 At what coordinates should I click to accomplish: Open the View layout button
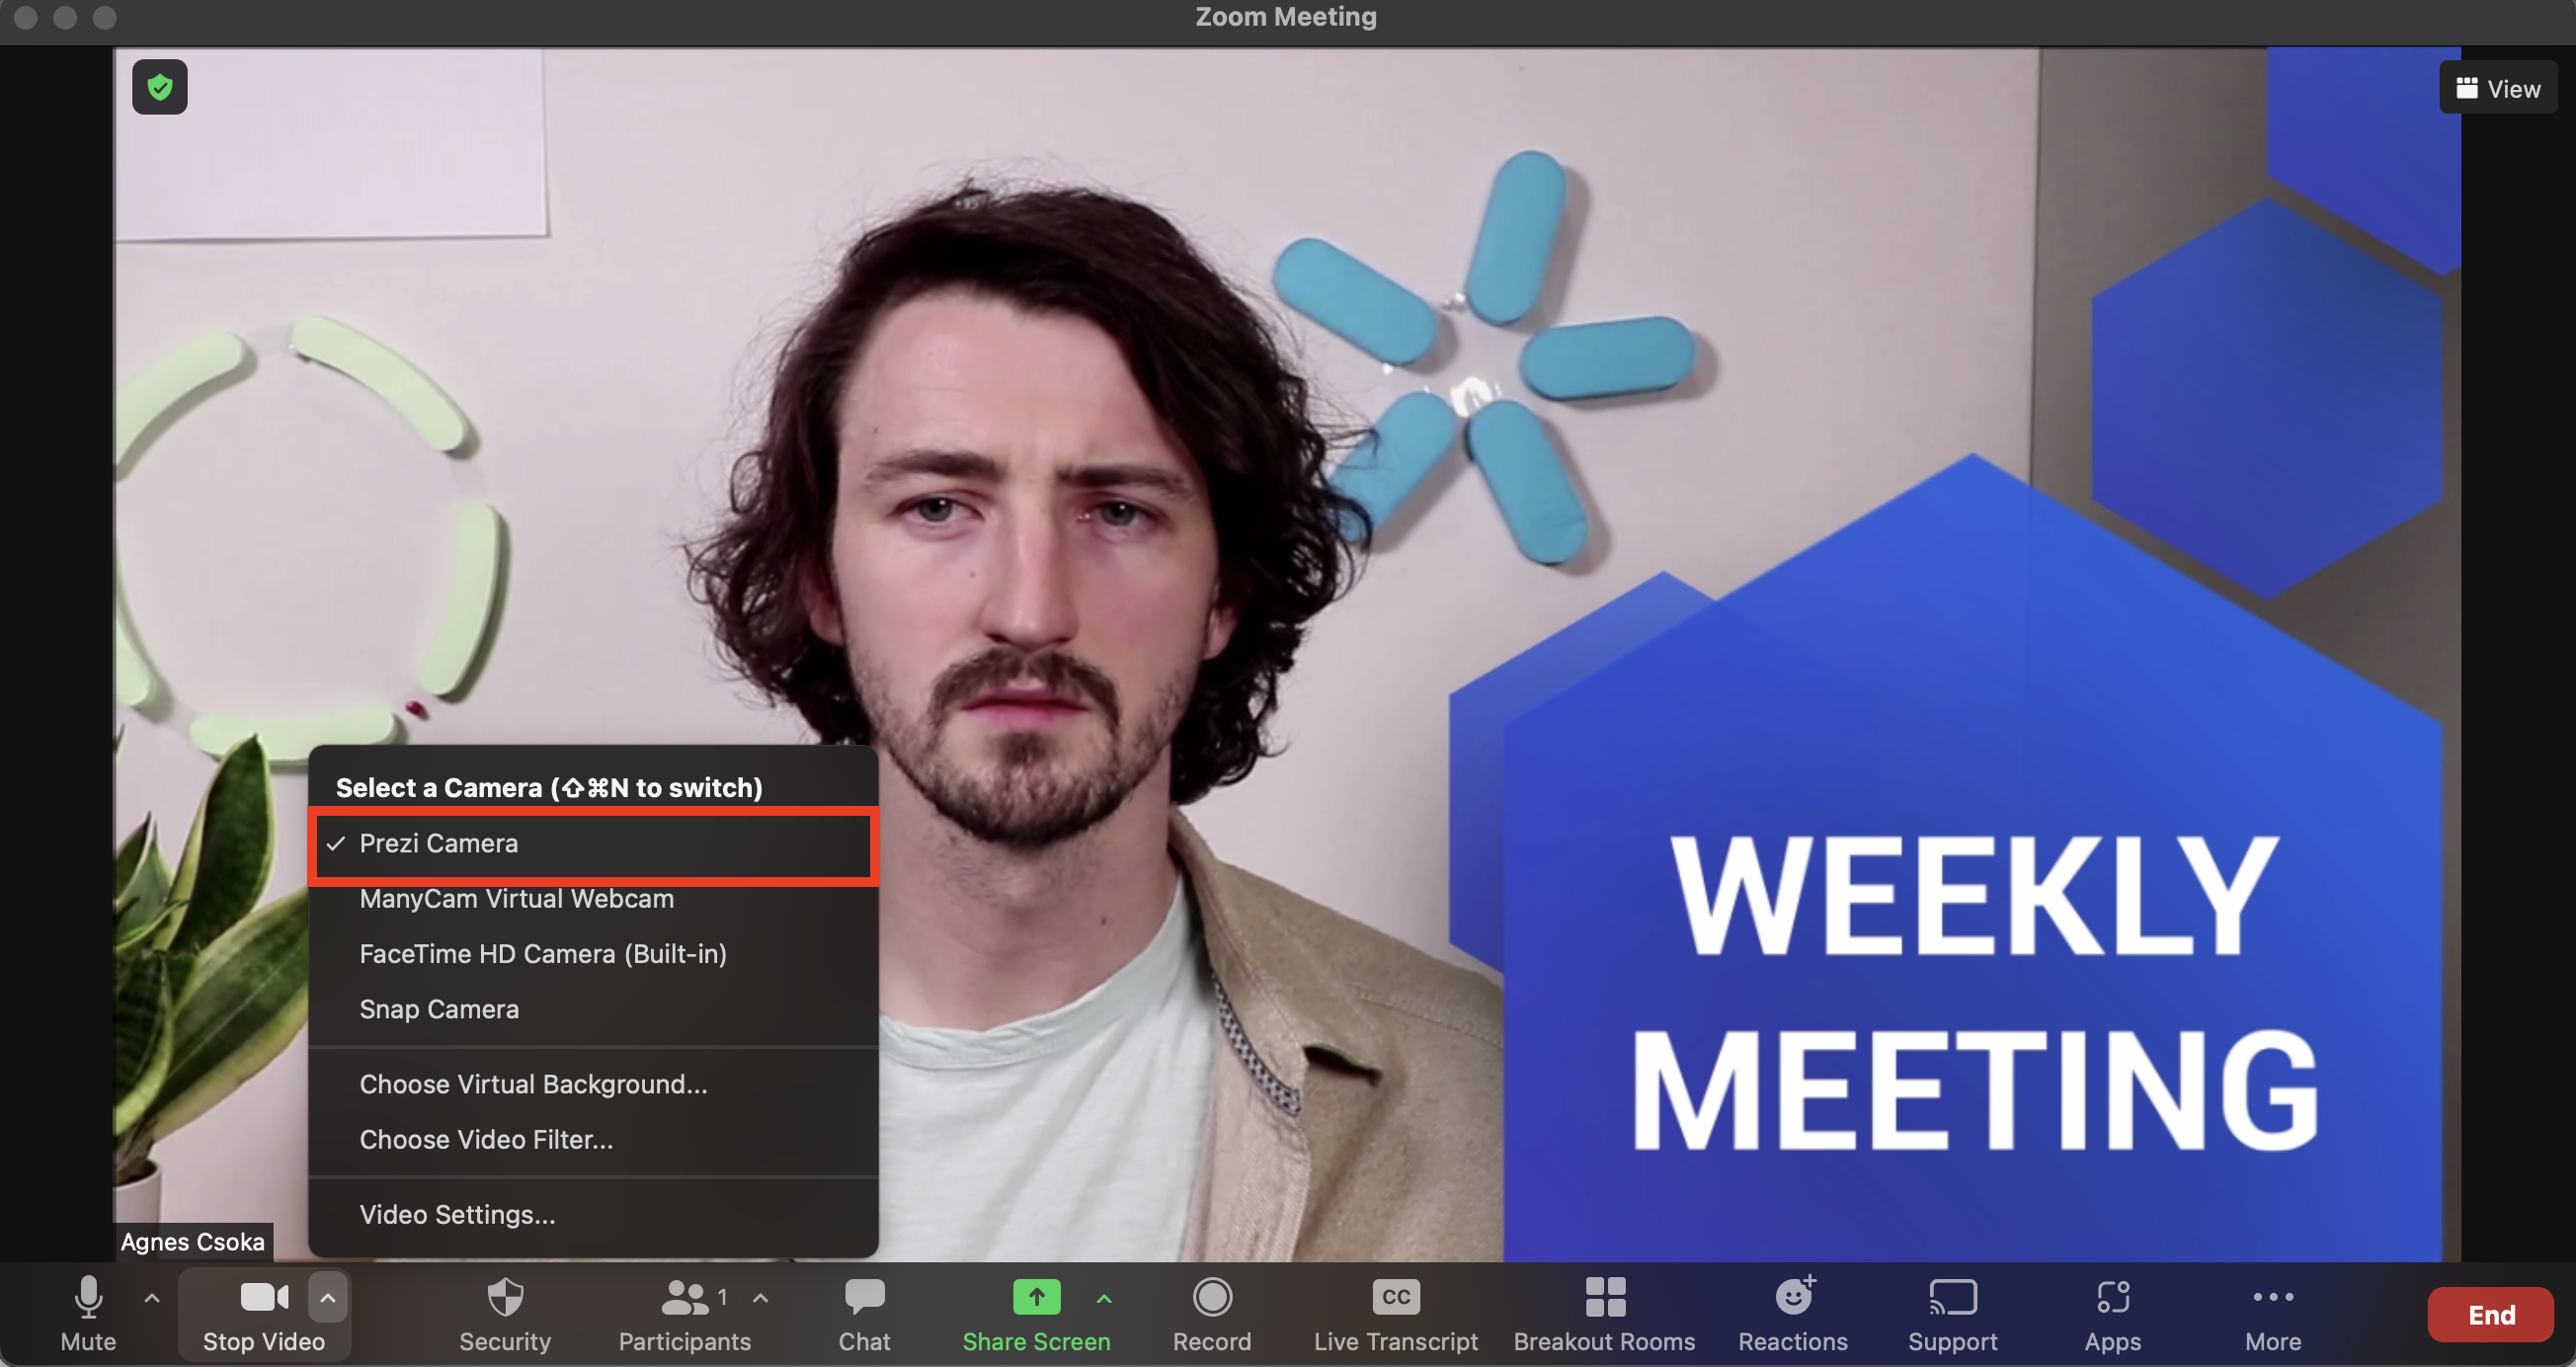coord(2498,88)
